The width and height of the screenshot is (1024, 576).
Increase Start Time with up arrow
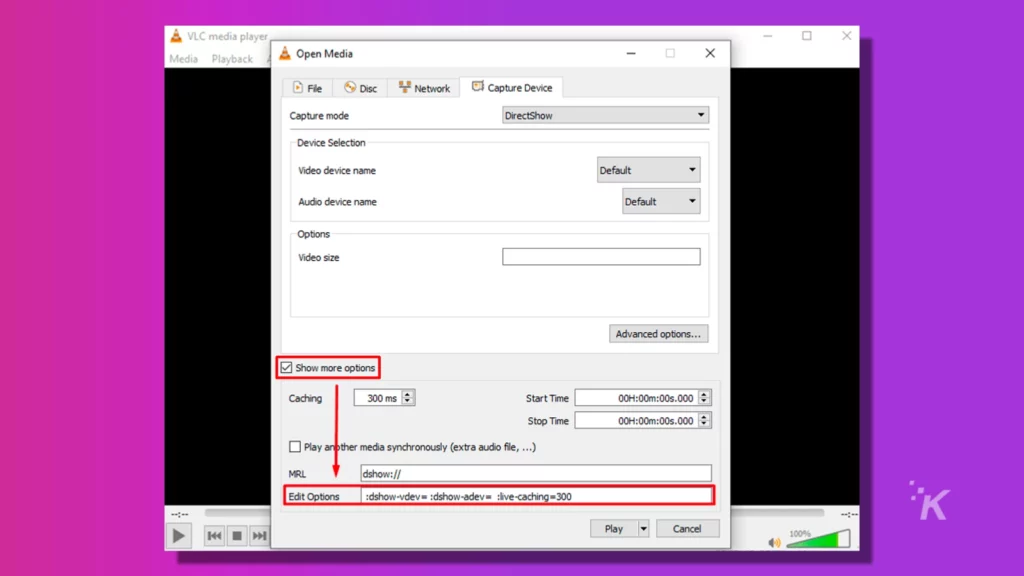[x=704, y=394]
